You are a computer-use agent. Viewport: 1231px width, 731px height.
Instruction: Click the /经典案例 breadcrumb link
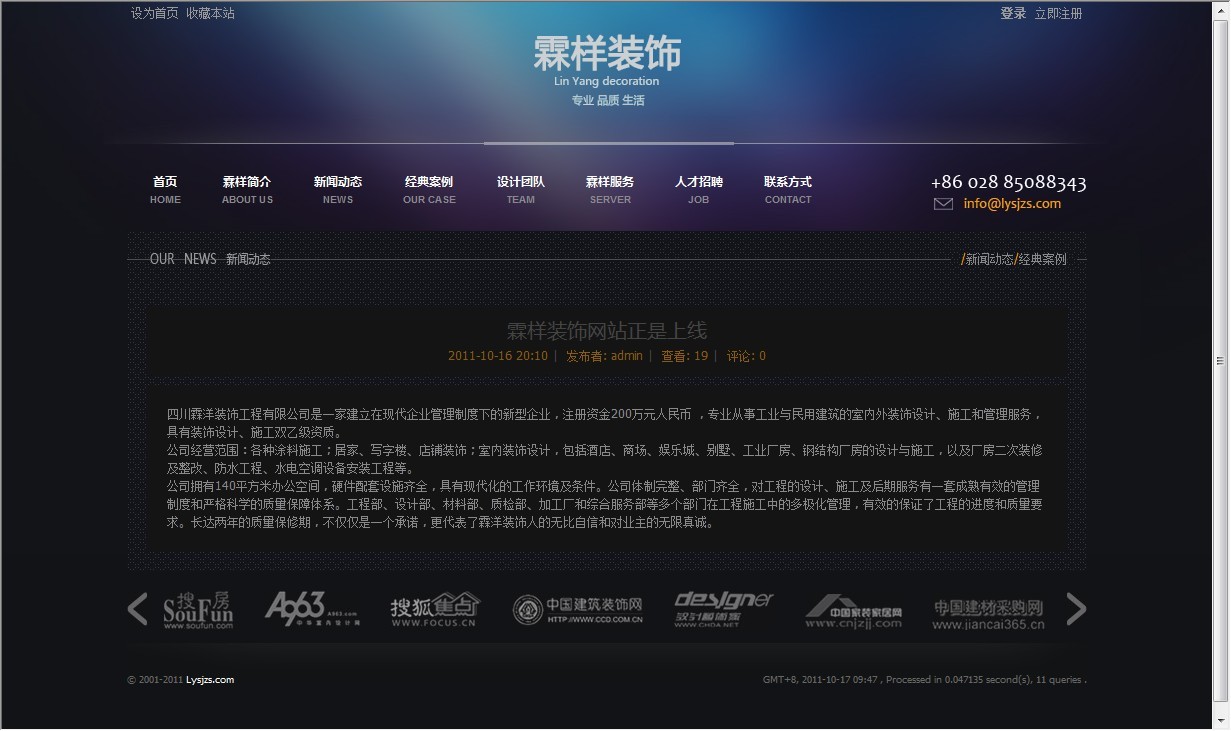coord(1041,259)
